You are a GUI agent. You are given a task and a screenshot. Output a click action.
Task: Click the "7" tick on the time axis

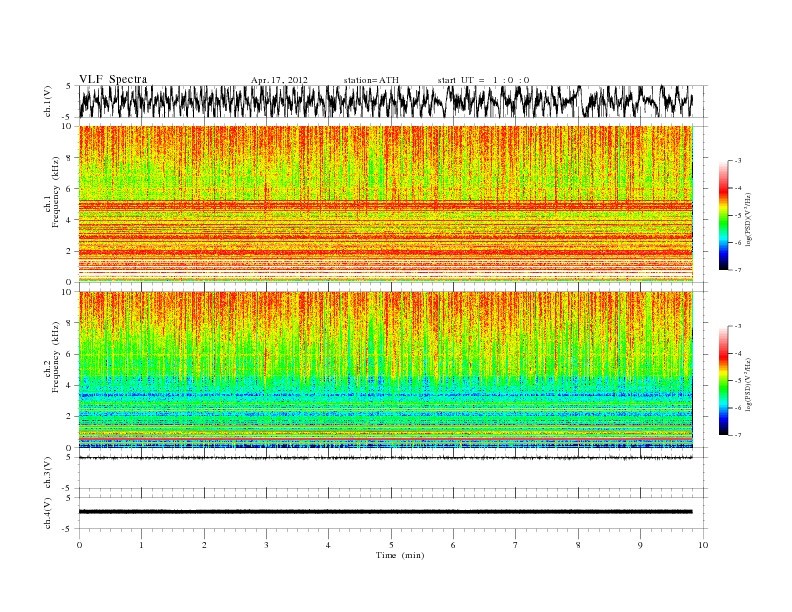pyautogui.click(x=516, y=545)
